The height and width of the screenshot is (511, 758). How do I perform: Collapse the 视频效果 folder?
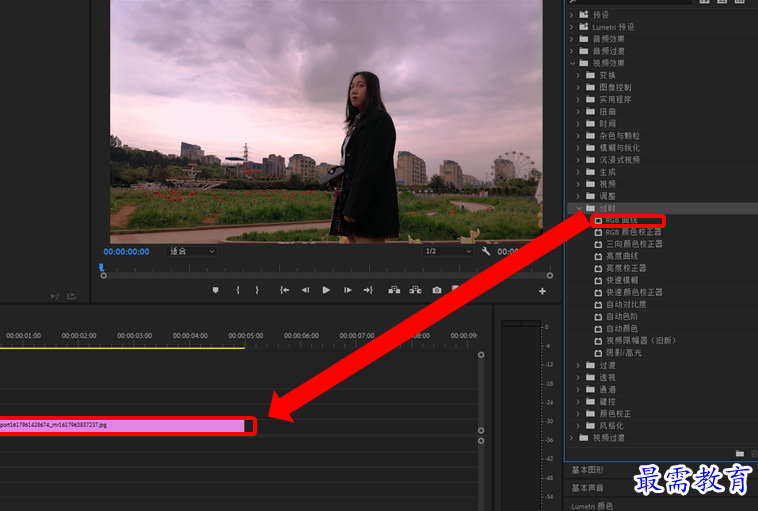tap(572, 63)
